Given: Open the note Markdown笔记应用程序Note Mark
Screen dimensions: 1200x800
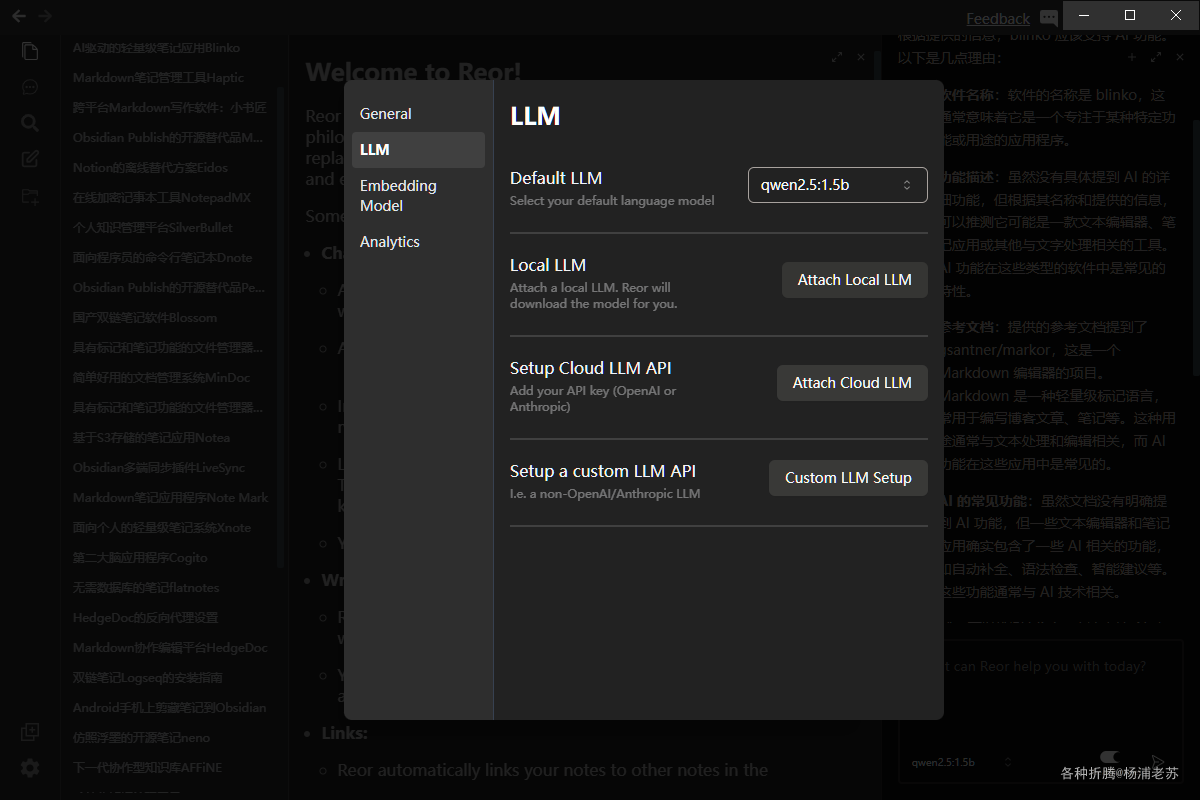Looking at the screenshot, I should [x=170, y=498].
